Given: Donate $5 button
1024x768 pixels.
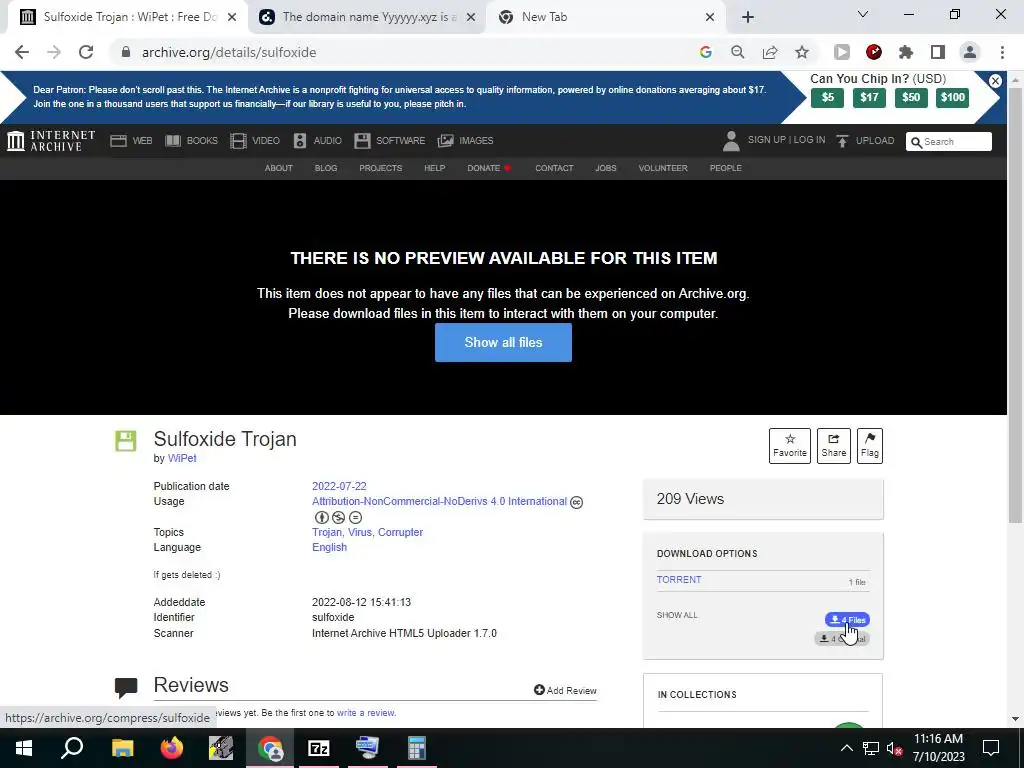Looking at the screenshot, I should pyautogui.click(x=827, y=97).
